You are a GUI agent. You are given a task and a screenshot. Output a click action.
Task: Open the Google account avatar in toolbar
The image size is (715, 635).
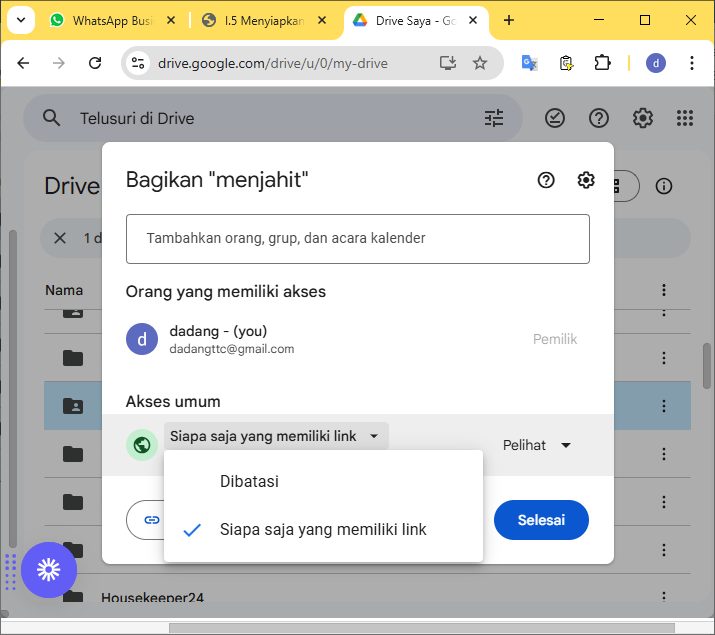coord(656,63)
